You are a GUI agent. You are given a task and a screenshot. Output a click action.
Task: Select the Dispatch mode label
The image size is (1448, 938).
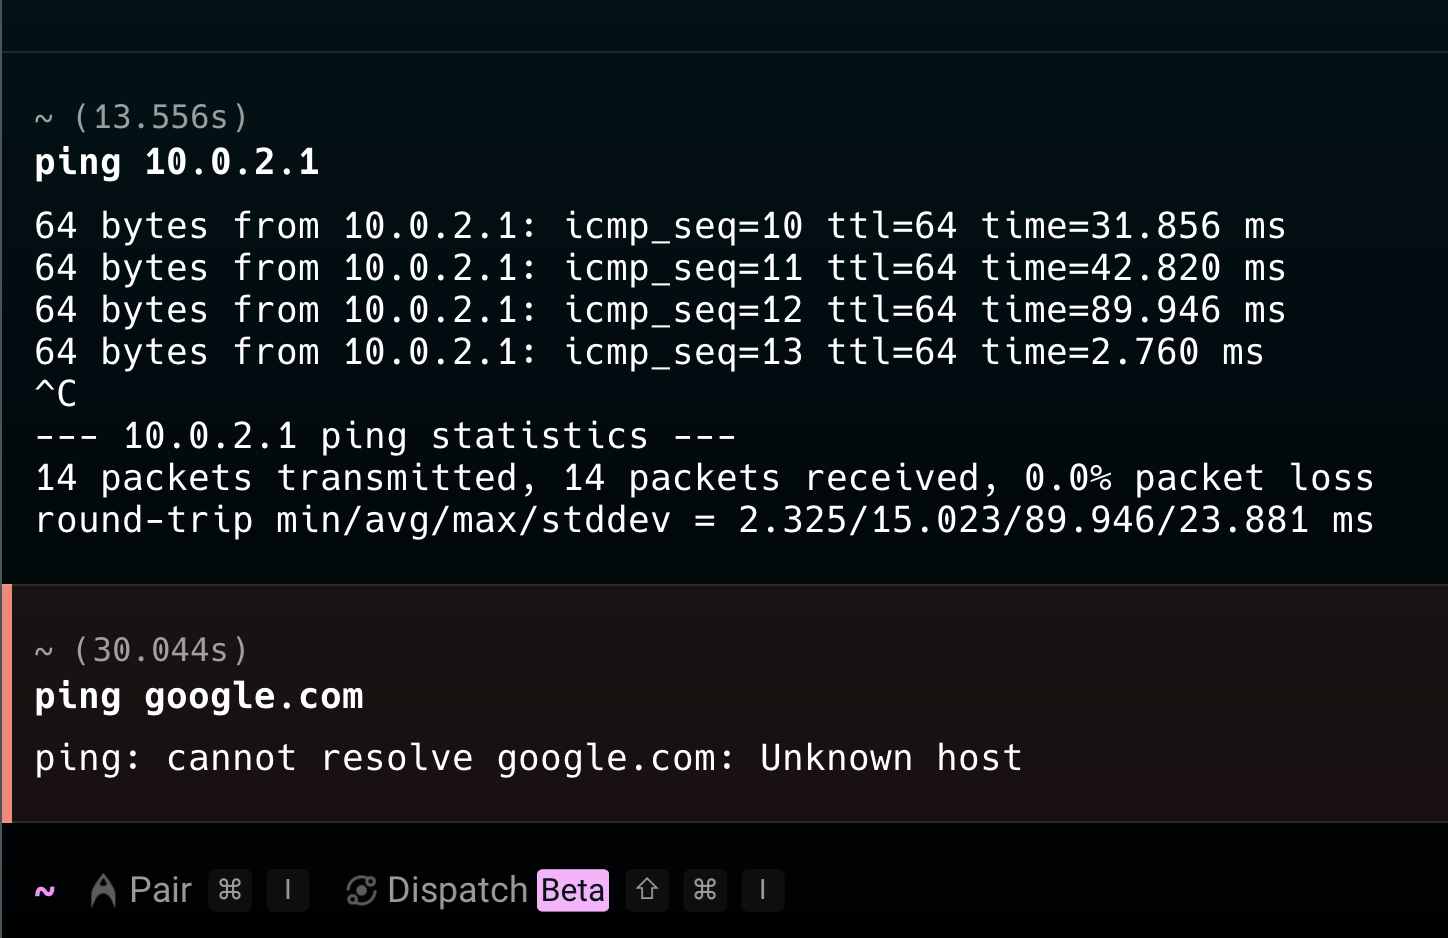pyautogui.click(x=457, y=890)
